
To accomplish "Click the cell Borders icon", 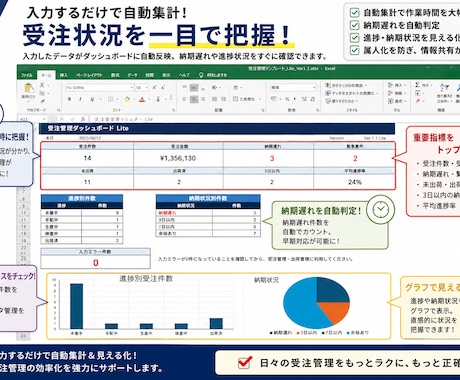I will click(110, 99).
